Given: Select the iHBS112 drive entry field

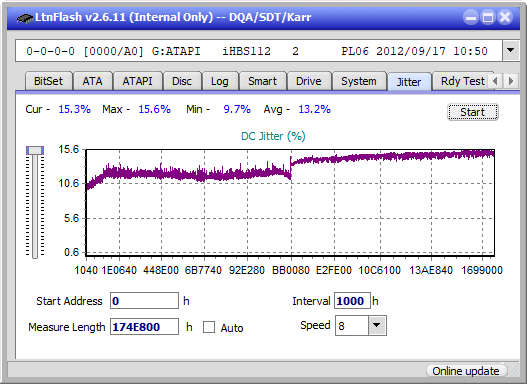Looking at the screenshot, I should click(259, 51).
